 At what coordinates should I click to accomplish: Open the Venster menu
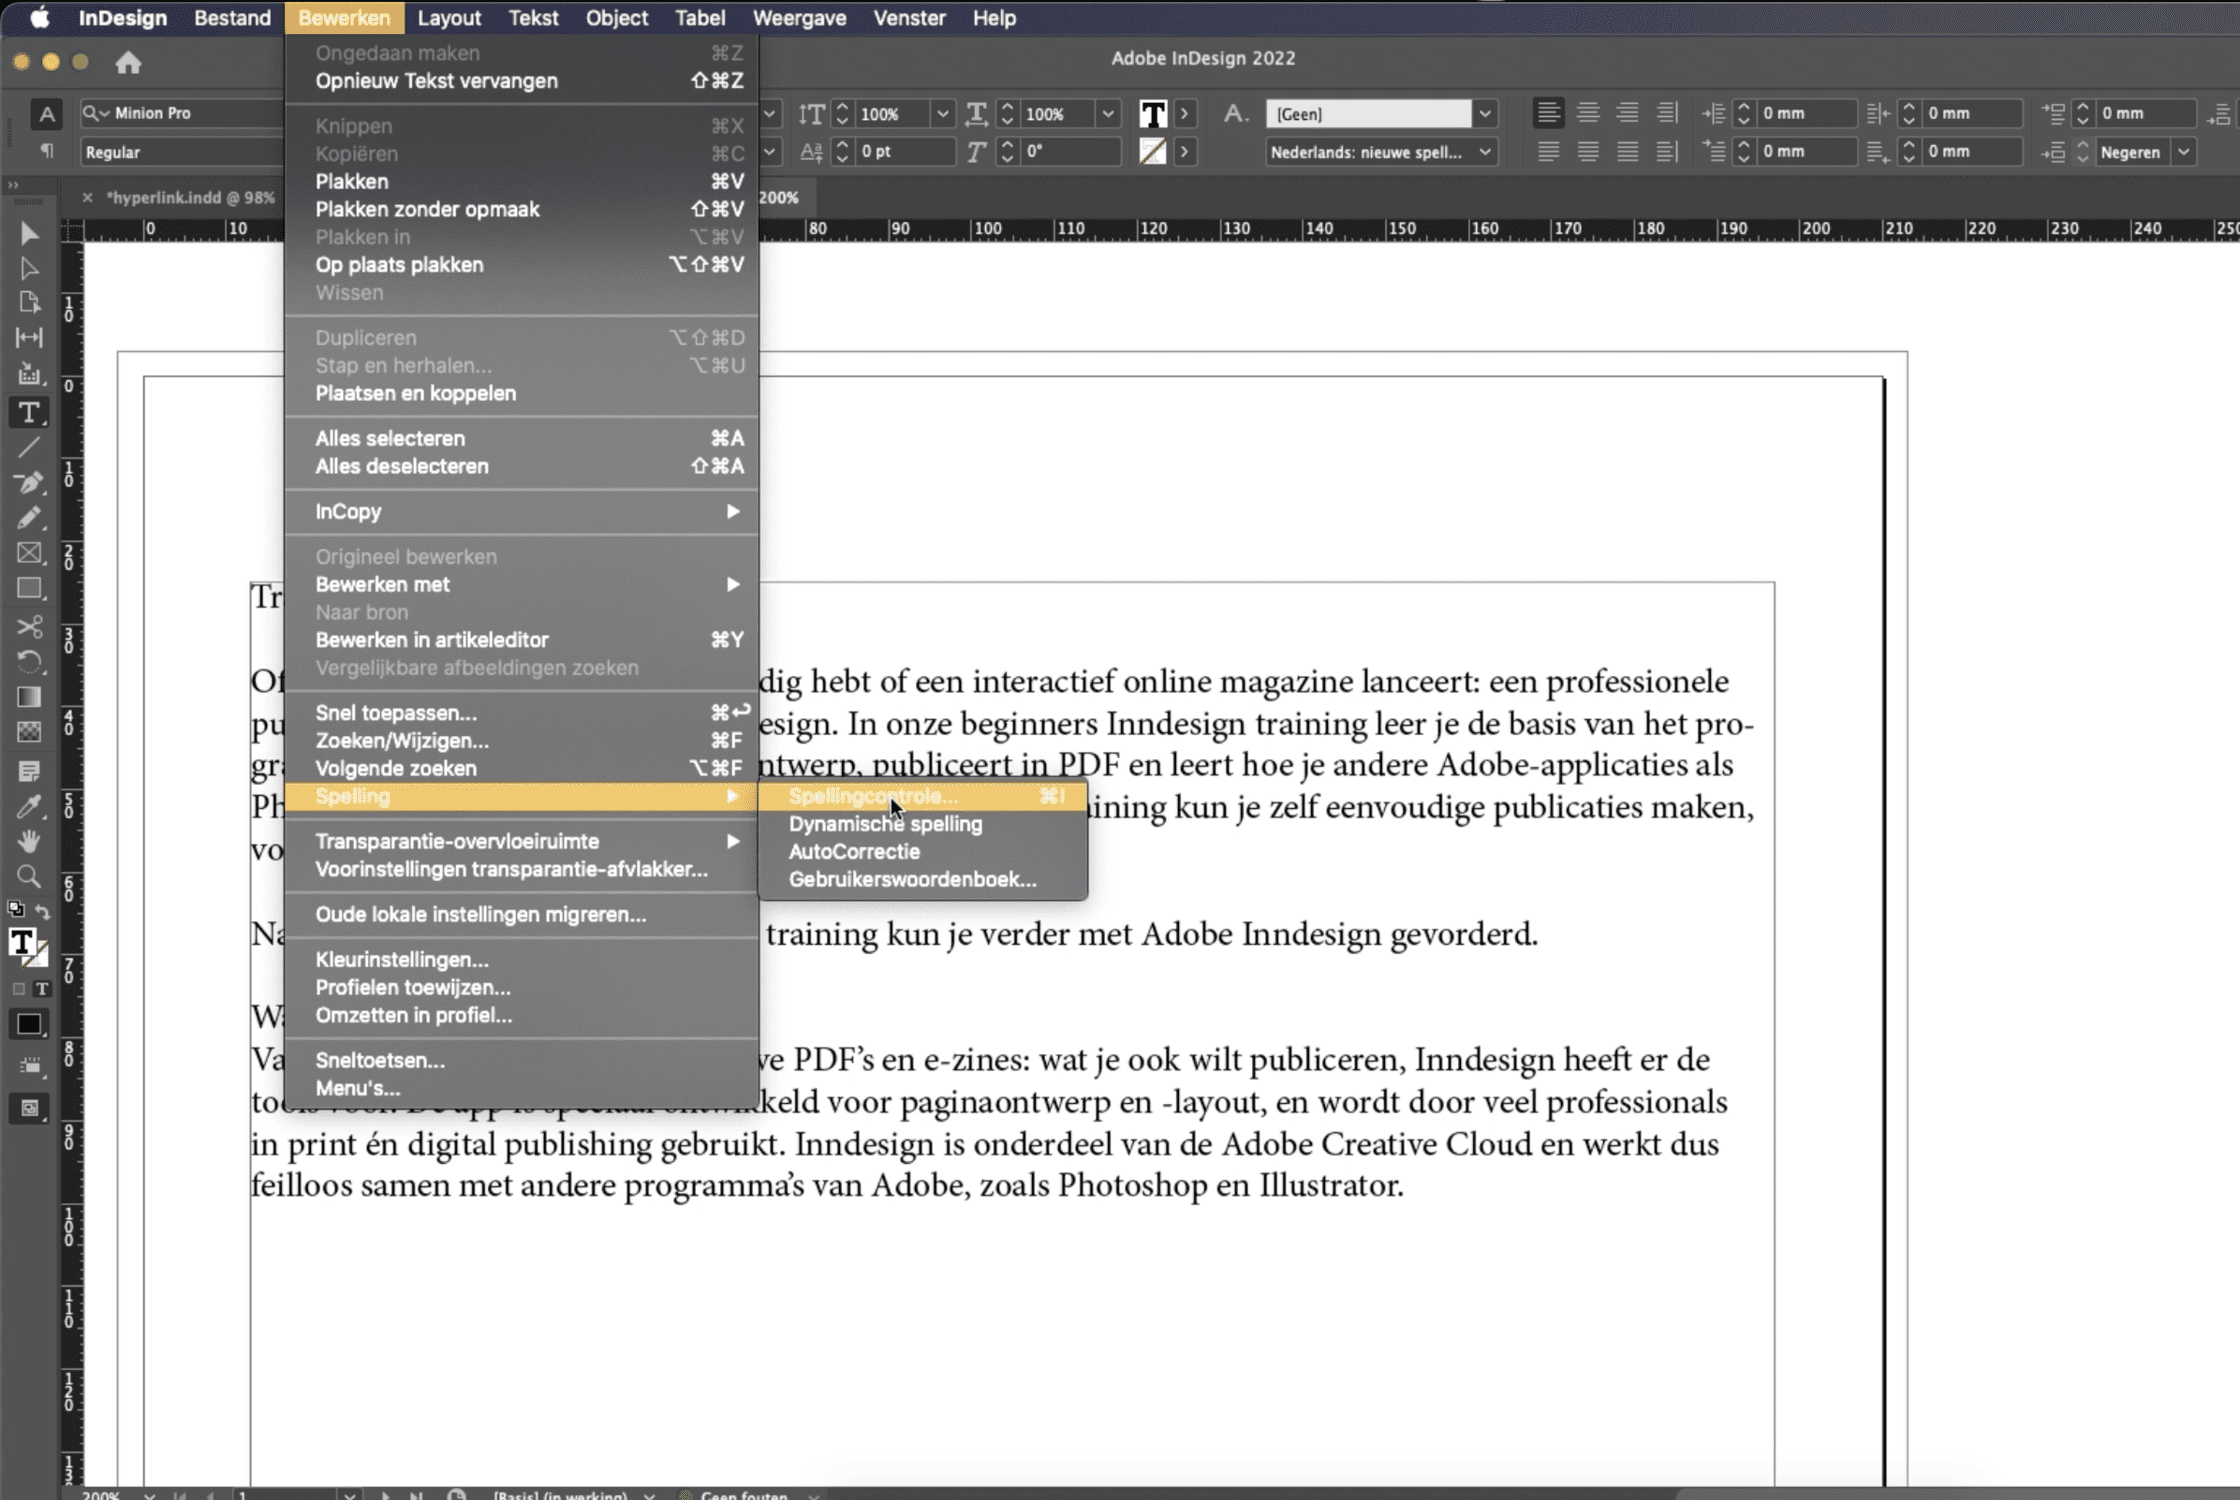coord(908,18)
